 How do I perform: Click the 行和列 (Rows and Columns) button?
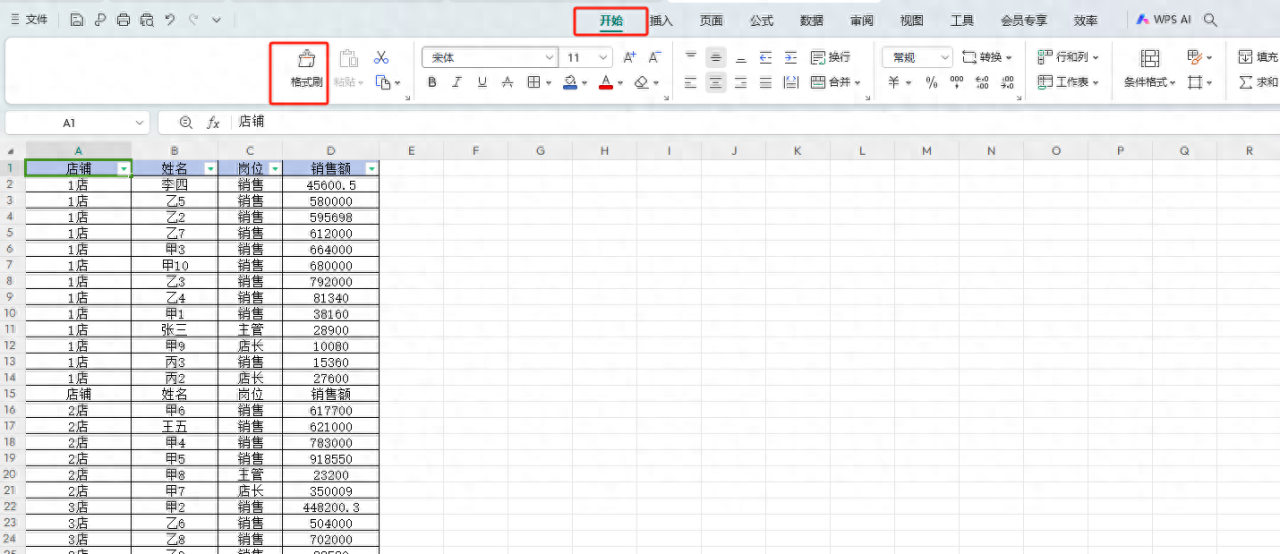[x=1068, y=58]
